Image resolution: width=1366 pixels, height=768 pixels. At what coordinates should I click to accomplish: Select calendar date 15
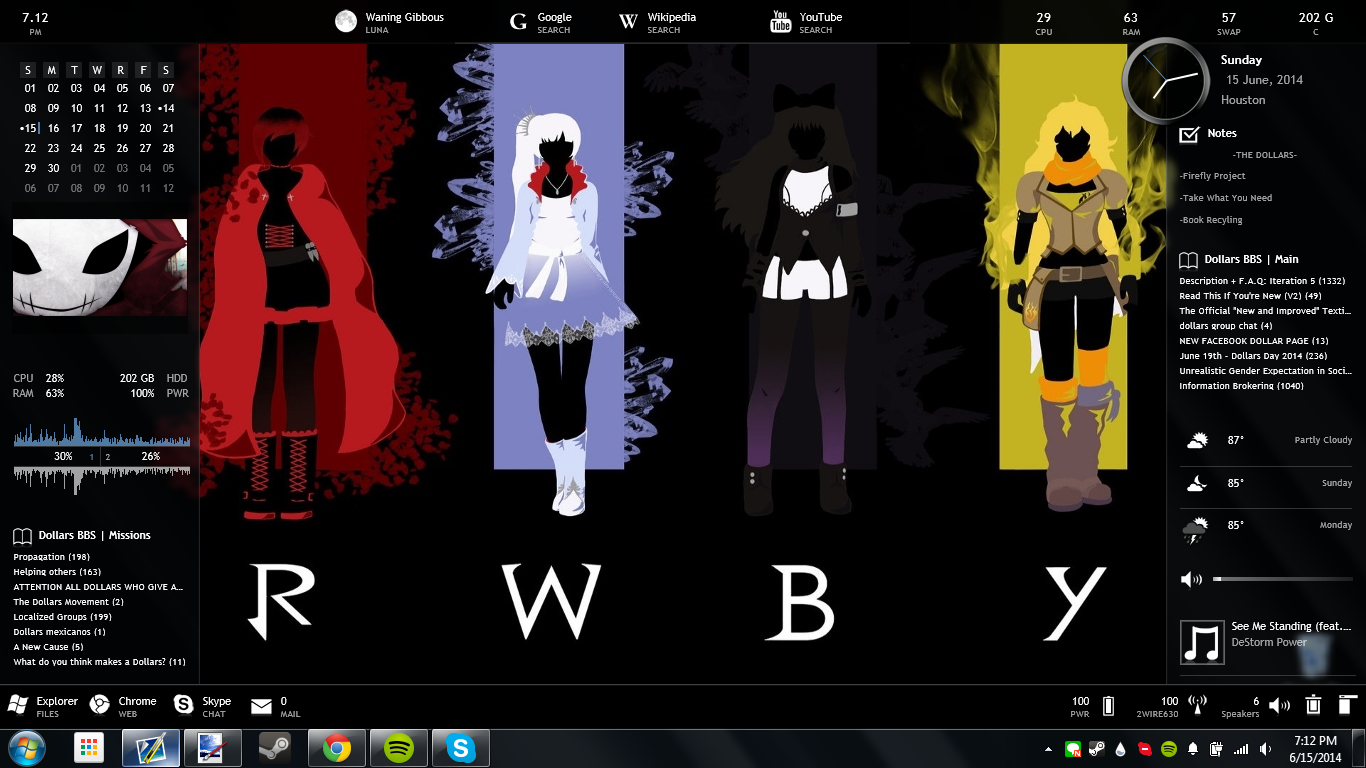pos(30,128)
